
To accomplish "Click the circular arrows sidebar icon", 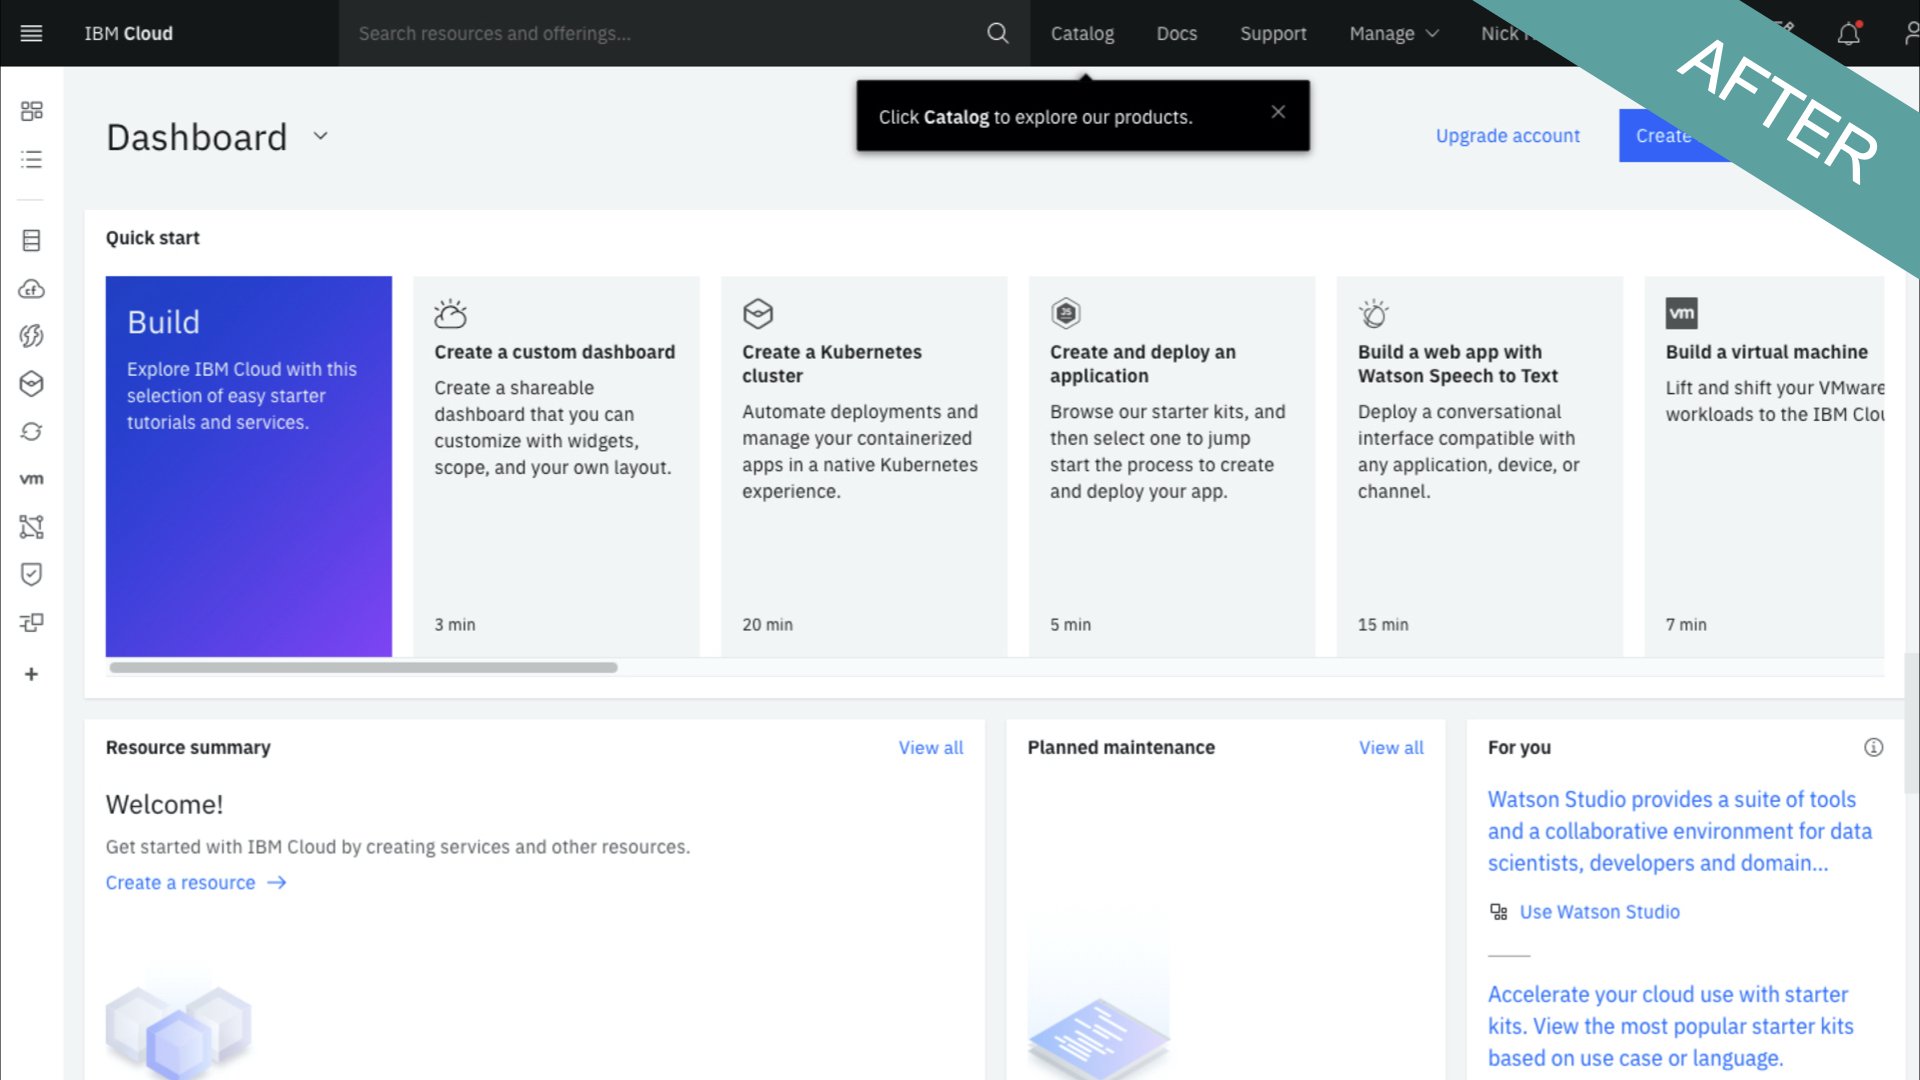I will click(x=31, y=431).
